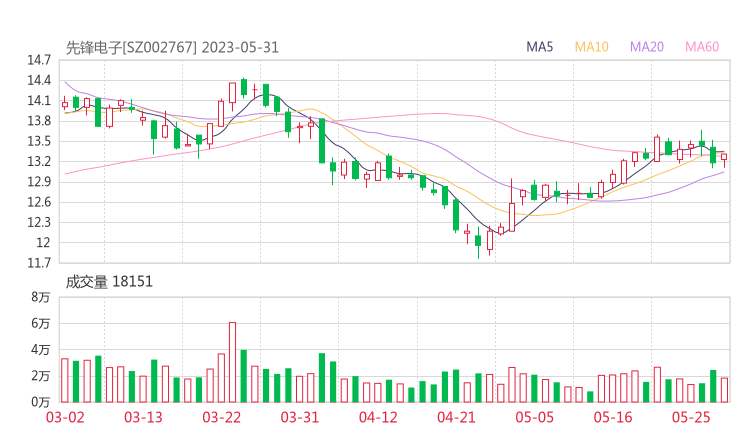Click the 04-21 date axis label
Image resolution: width=740 pixels, height=440 pixels.
click(x=456, y=417)
